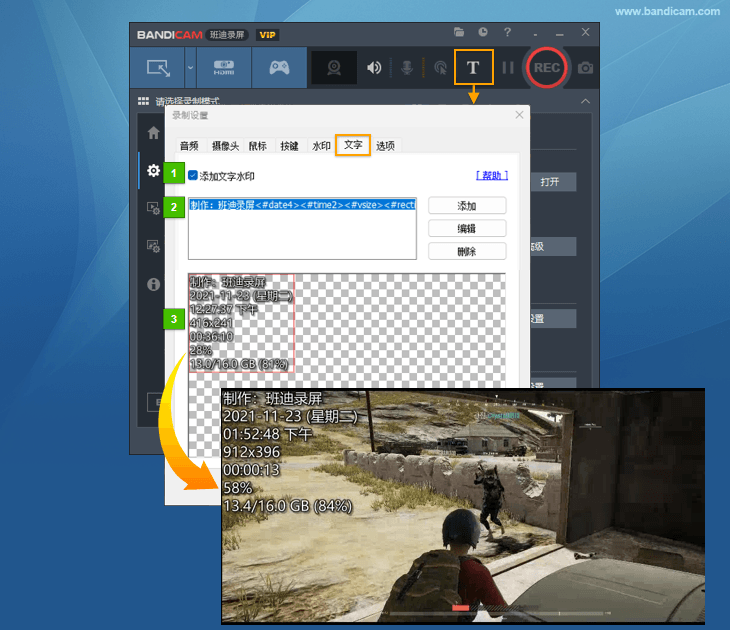
Task: Toggle the speaker sound icon
Action: (374, 68)
